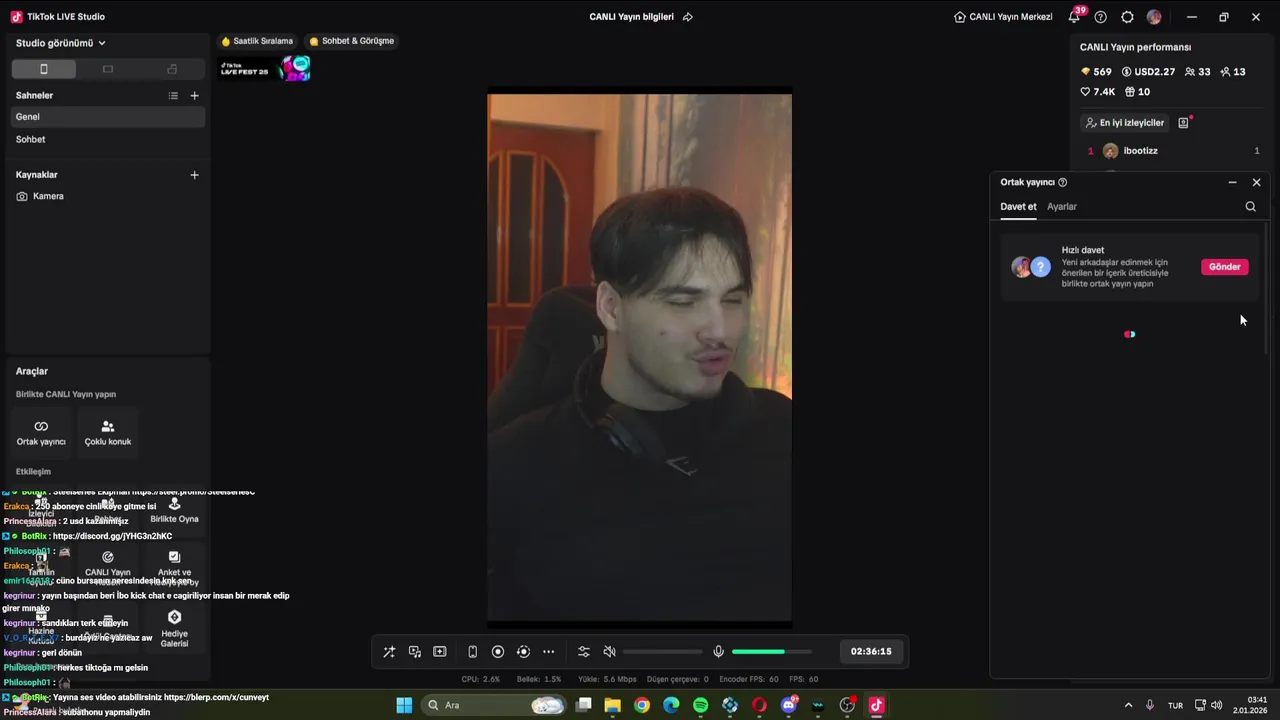
Task: Click the TikTok LIVE Fest 25 banner
Action: point(265,69)
